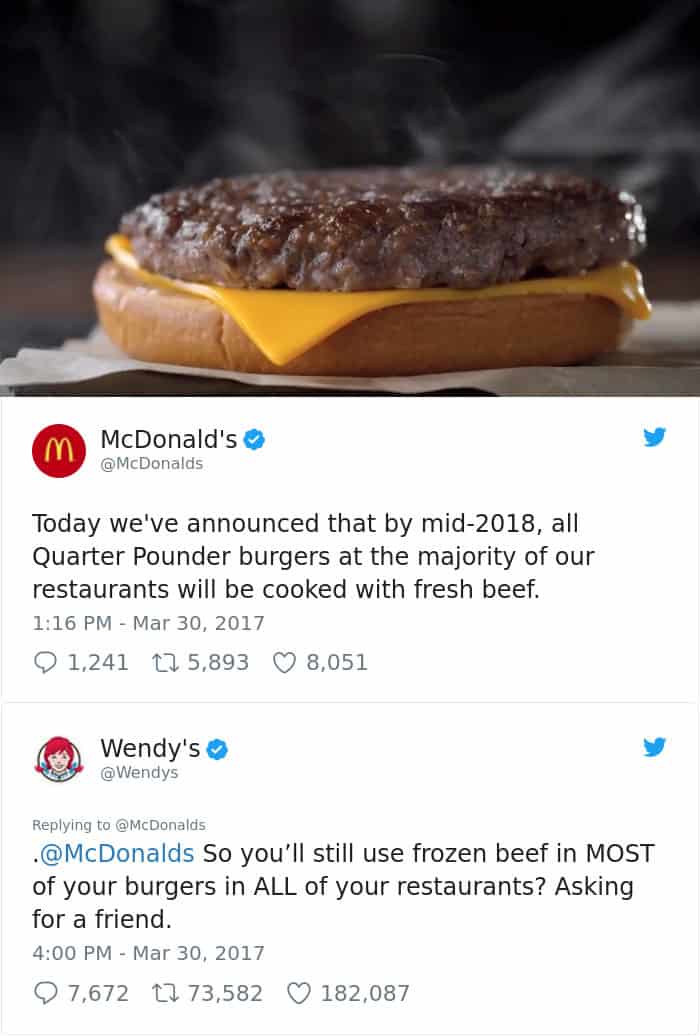Click the Twitter bird on McDonald's tweet
Viewport: 700px width, 1036px height.
point(654,437)
